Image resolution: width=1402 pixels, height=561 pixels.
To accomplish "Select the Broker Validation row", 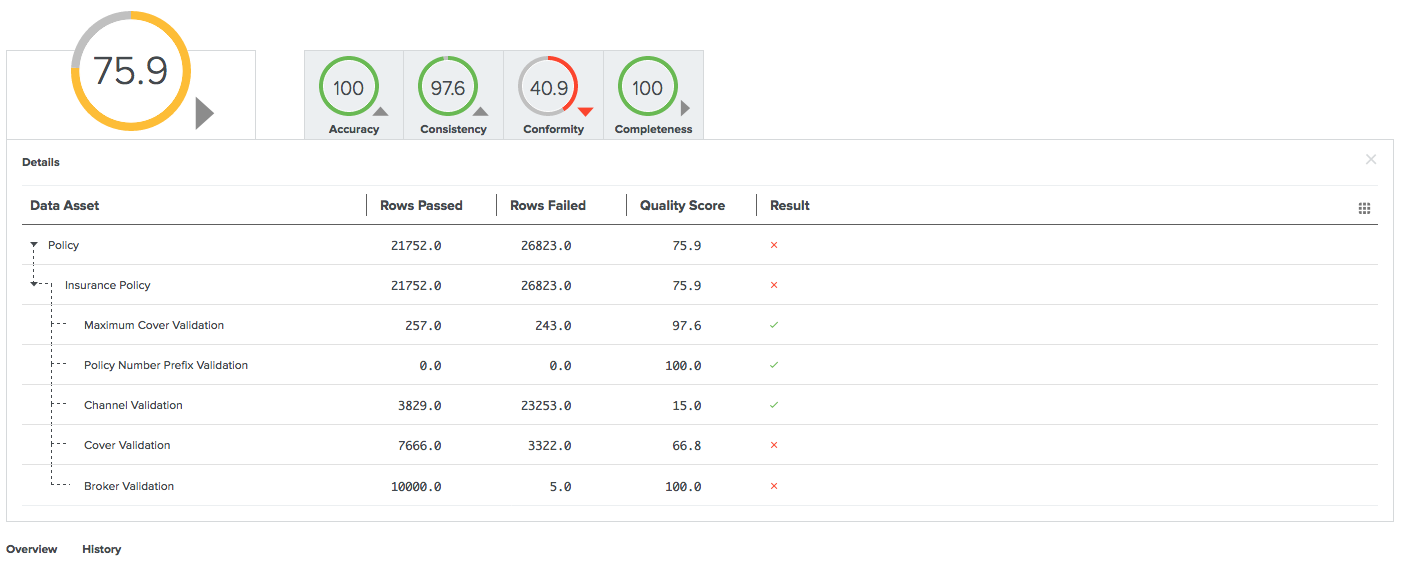I will (x=129, y=486).
